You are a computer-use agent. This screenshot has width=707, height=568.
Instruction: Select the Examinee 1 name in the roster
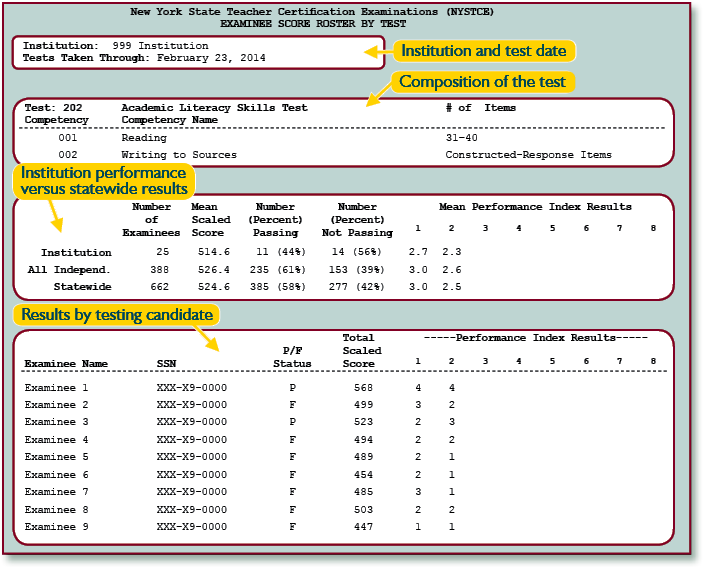tap(56, 387)
